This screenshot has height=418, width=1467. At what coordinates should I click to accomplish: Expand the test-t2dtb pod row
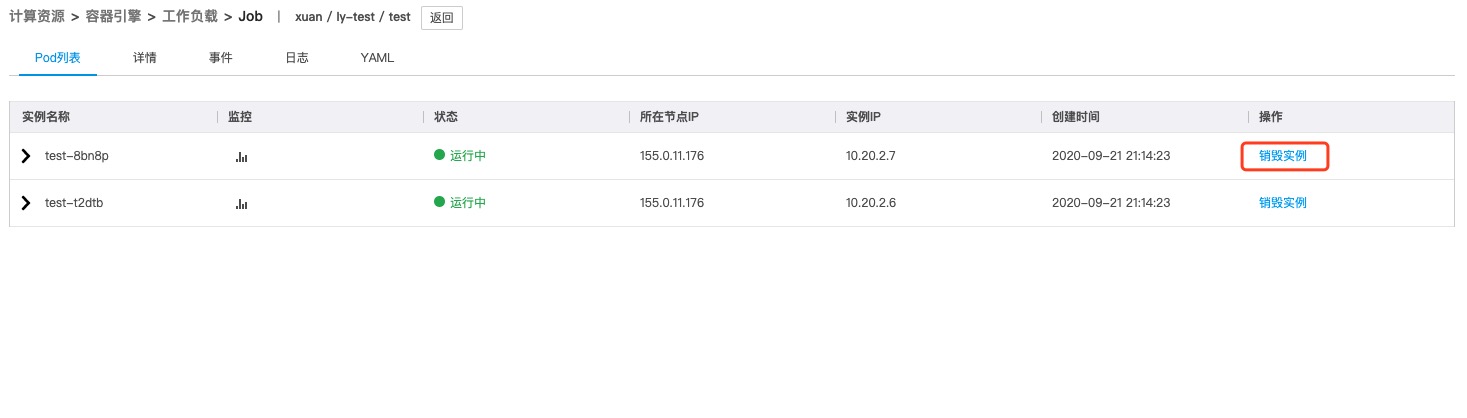[x=27, y=203]
